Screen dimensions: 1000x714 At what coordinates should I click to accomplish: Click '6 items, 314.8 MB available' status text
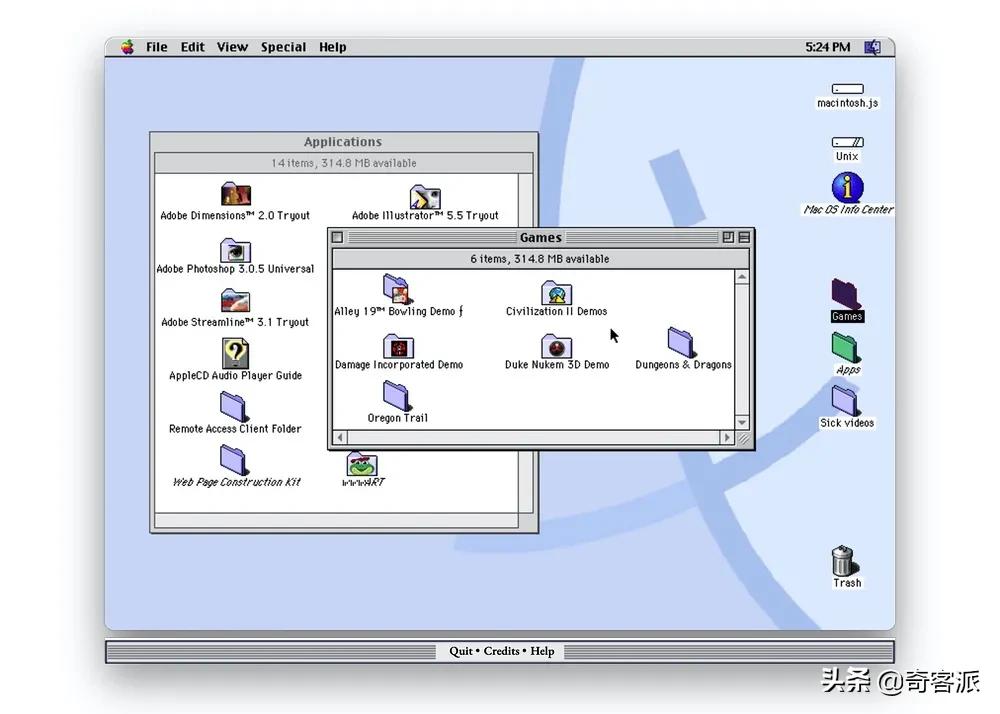click(x=540, y=259)
